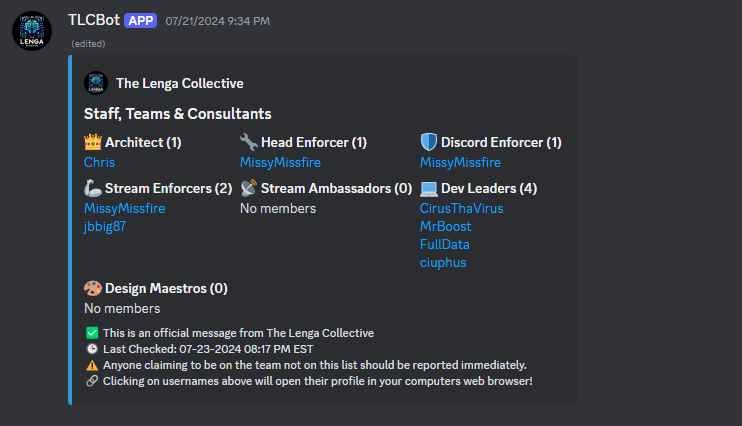The image size is (742, 426).
Task: Click the TLCBot avatar image
Action: coord(32,30)
